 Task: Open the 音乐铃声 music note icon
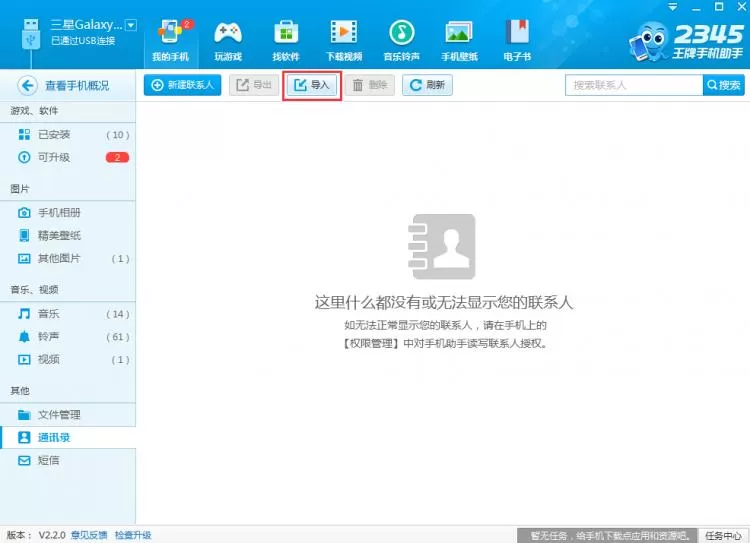[x=401, y=33]
